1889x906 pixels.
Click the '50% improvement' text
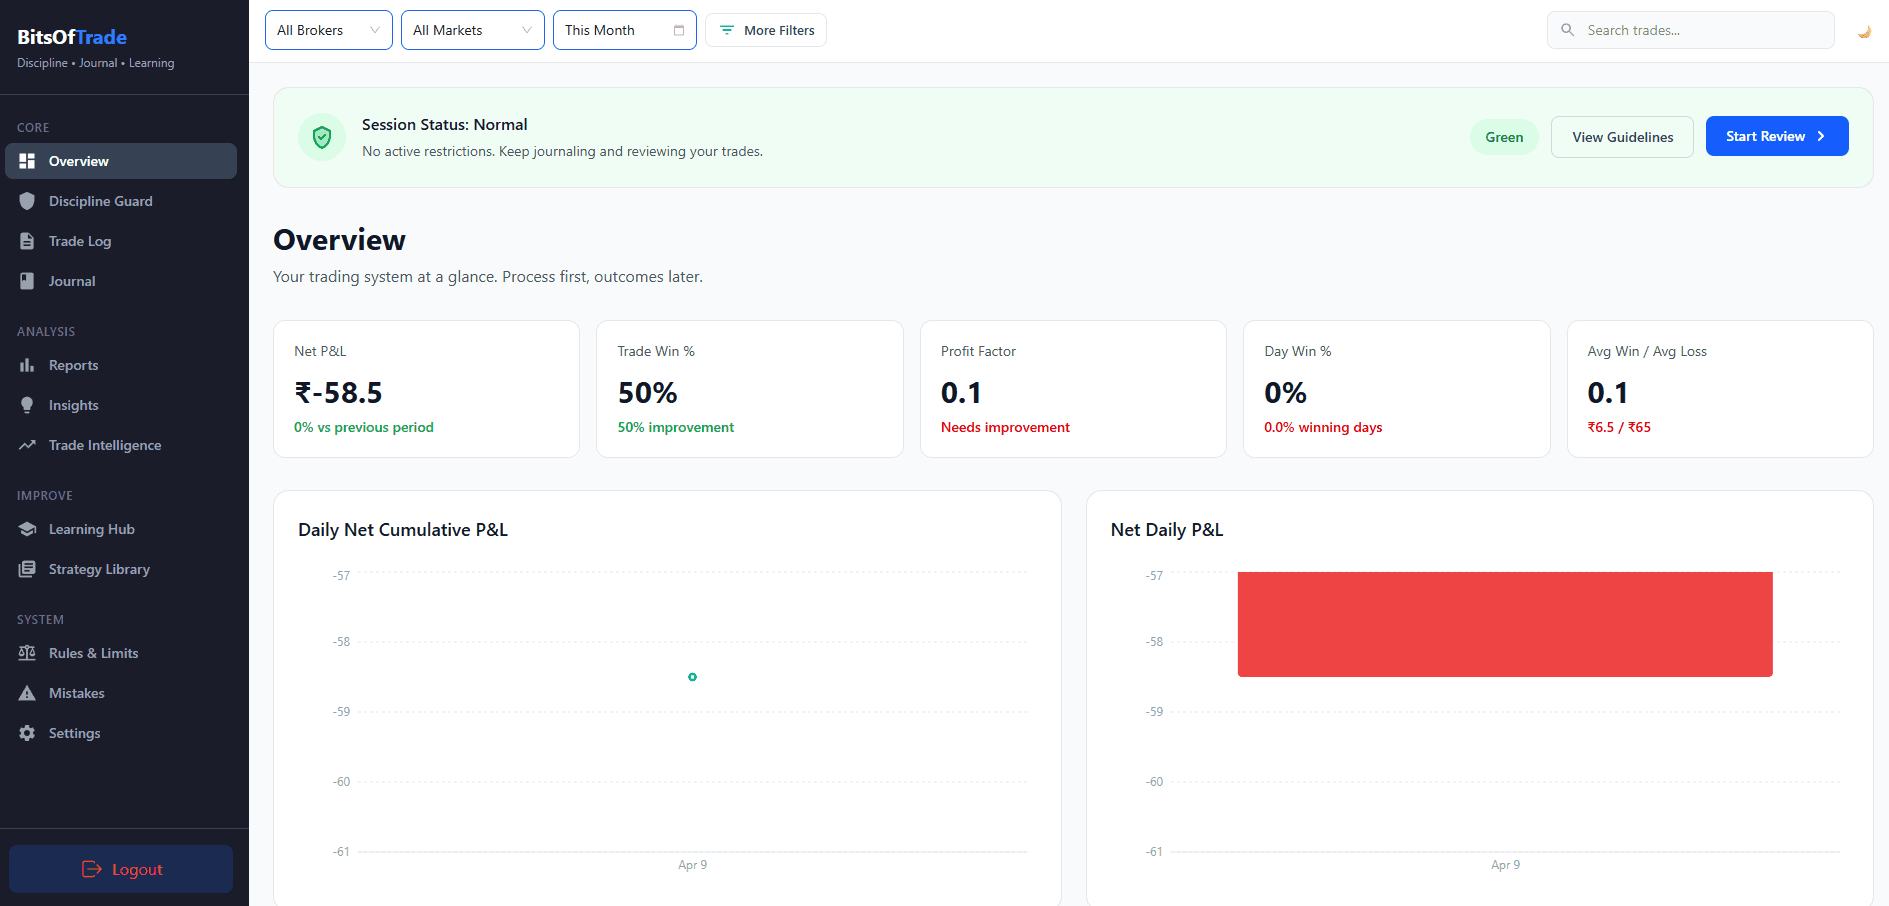tap(676, 427)
